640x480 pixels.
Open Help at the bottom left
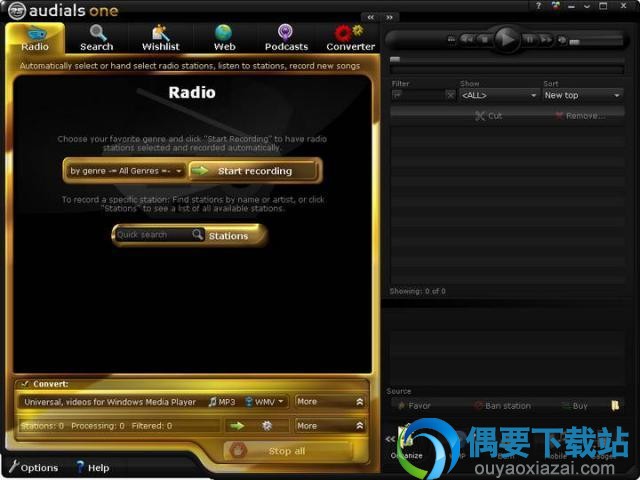tap(93, 468)
